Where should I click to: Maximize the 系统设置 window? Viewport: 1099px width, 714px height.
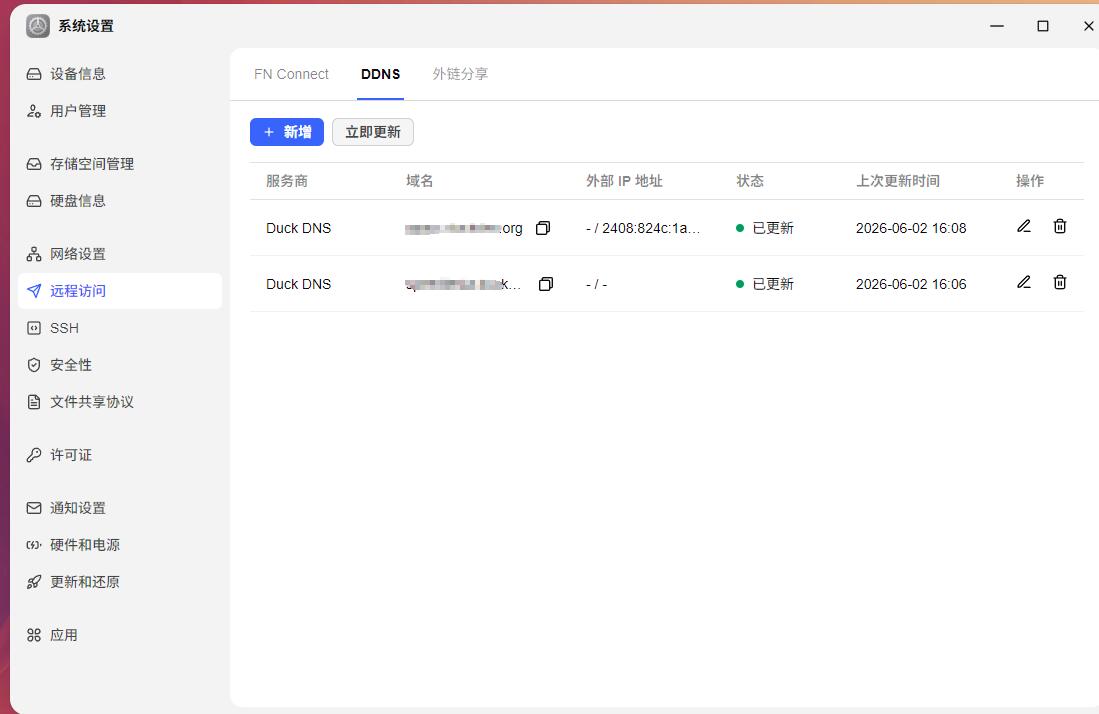click(1043, 26)
